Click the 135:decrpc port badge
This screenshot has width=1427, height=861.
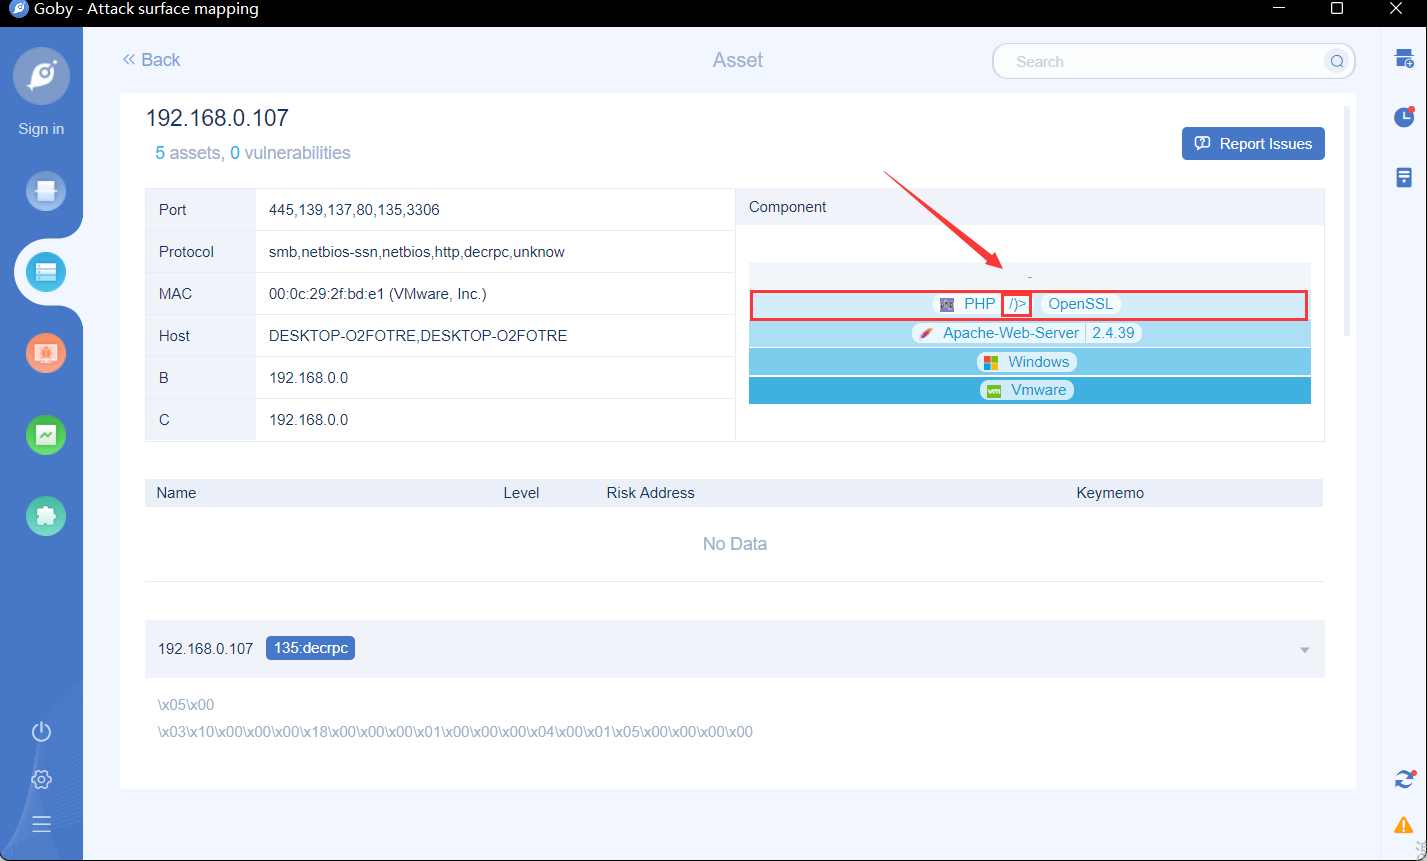[310, 648]
